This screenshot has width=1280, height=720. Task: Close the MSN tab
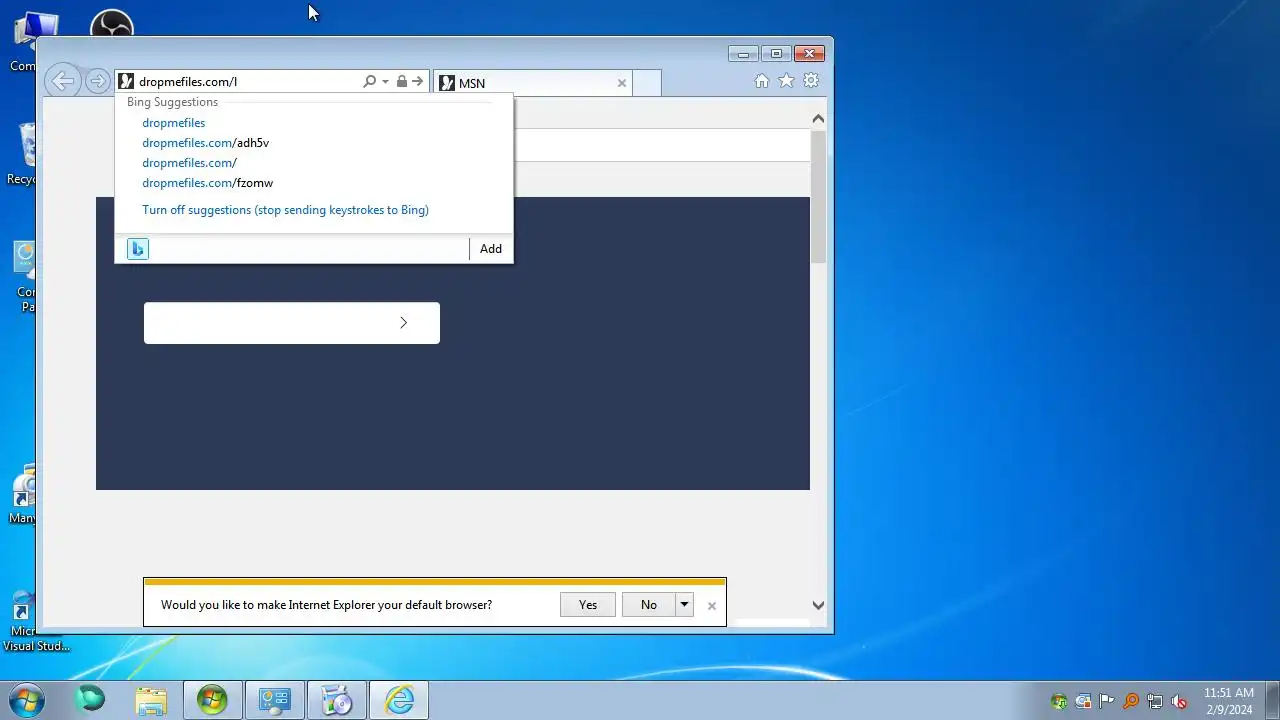tap(622, 83)
